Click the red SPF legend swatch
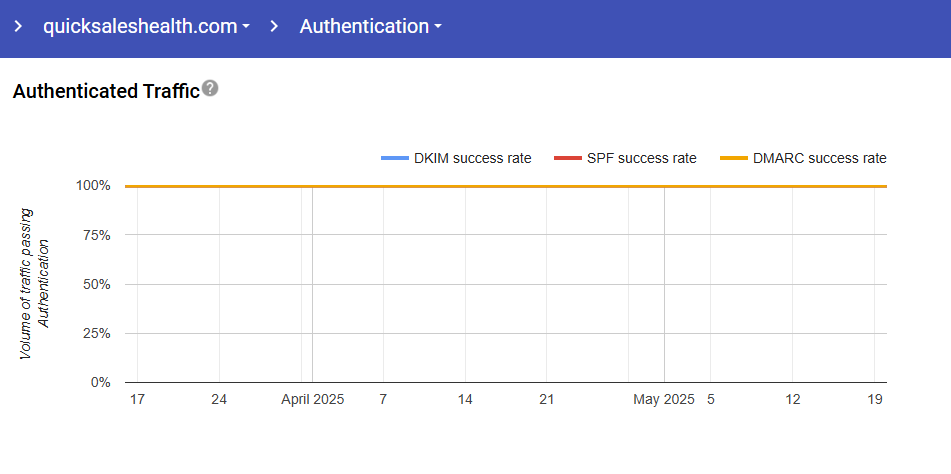 [567, 158]
